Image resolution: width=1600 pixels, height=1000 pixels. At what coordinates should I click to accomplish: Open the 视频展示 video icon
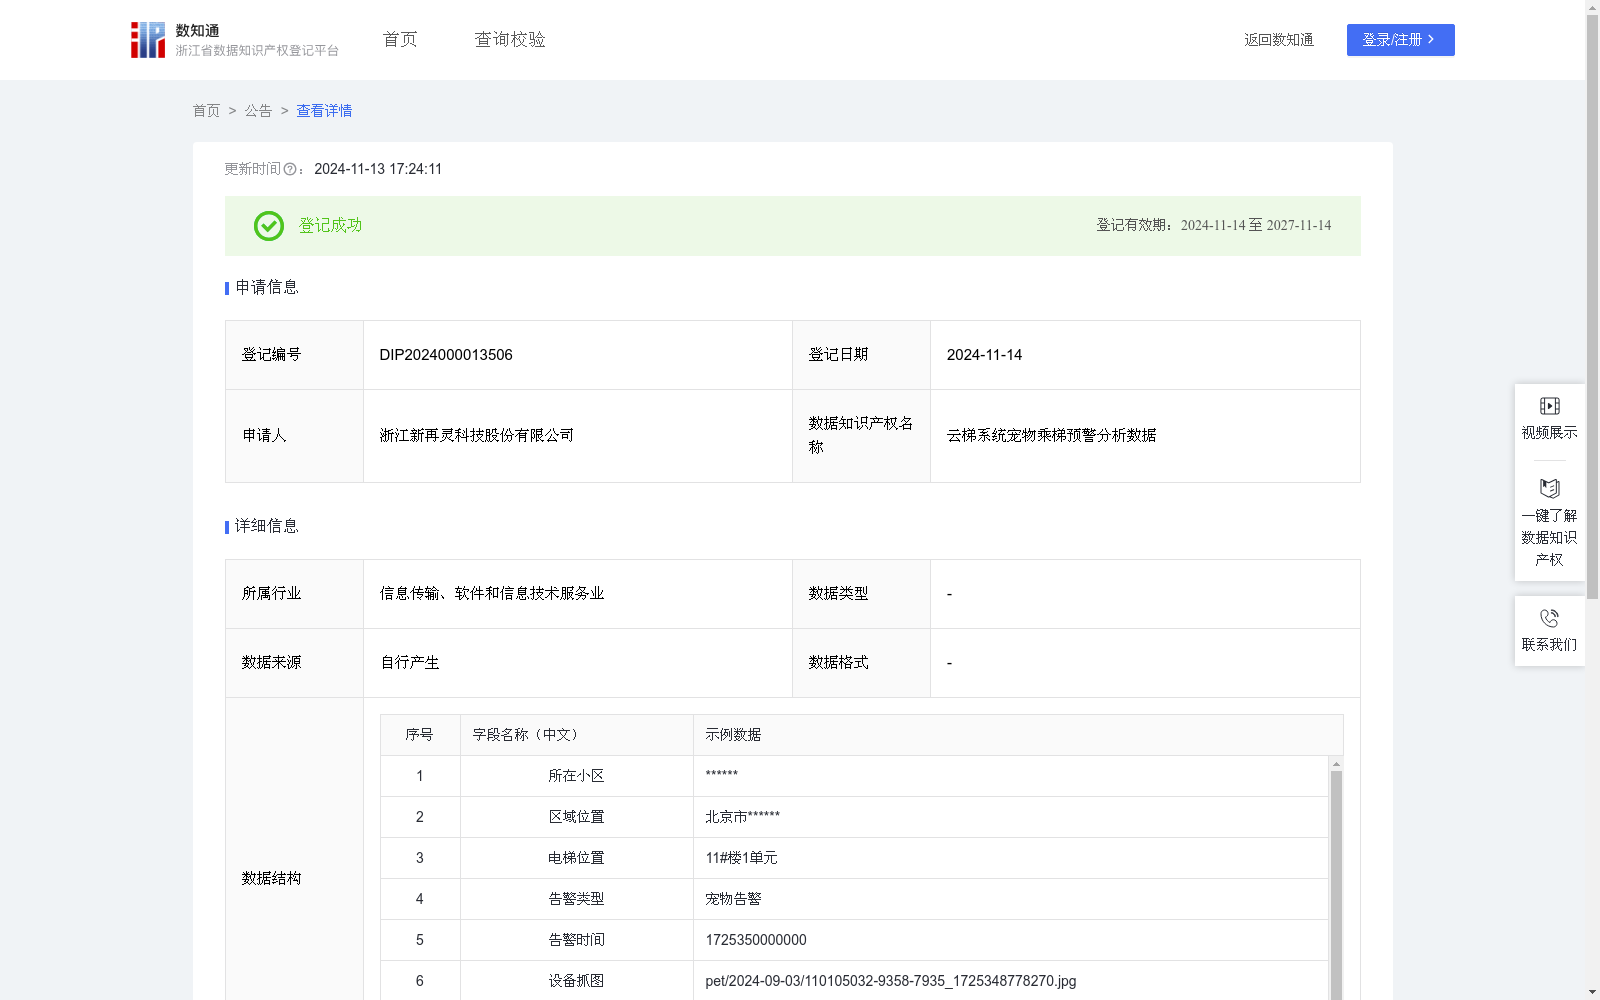(x=1549, y=406)
